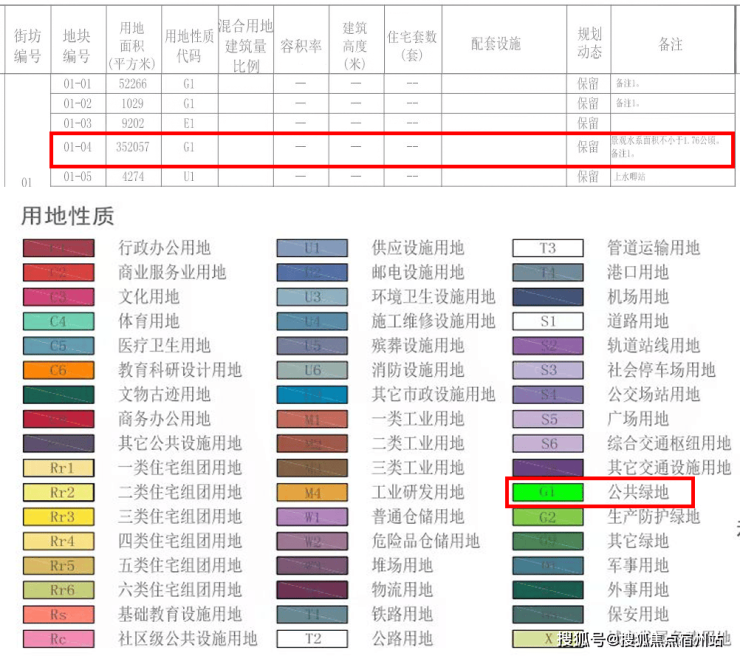This screenshot has width=740, height=656.
Task: Select parcel row 01-01
Action: coord(77,84)
